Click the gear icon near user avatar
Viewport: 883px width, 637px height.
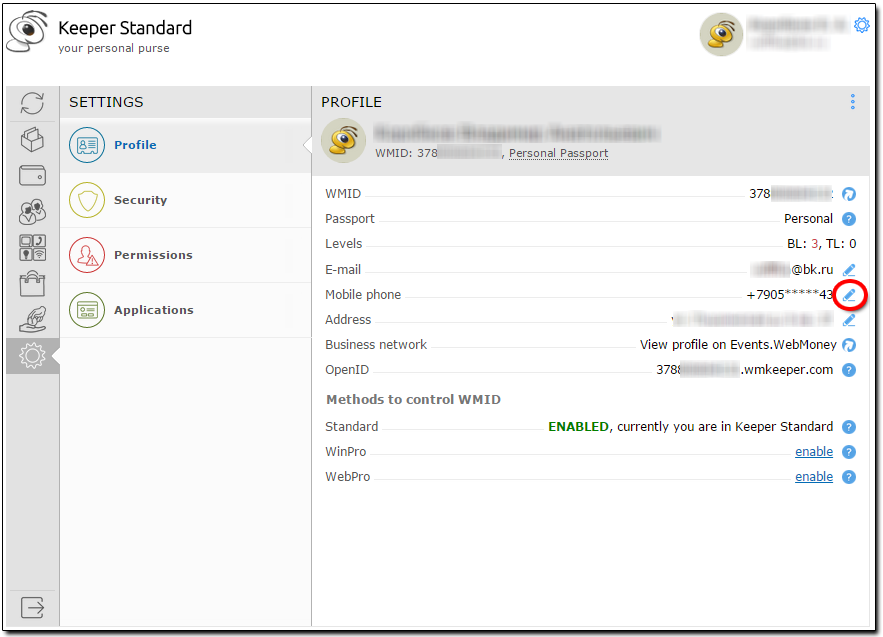[x=861, y=26]
